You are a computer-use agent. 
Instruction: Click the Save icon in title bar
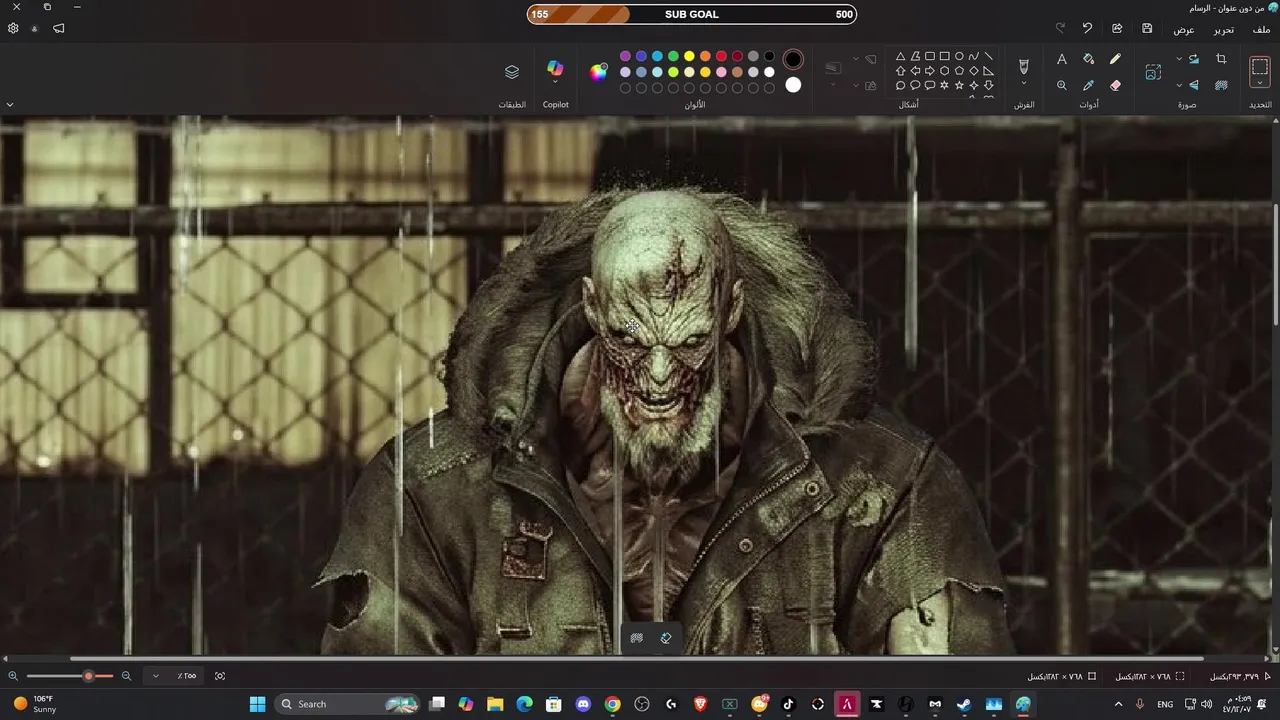pyautogui.click(x=1147, y=29)
